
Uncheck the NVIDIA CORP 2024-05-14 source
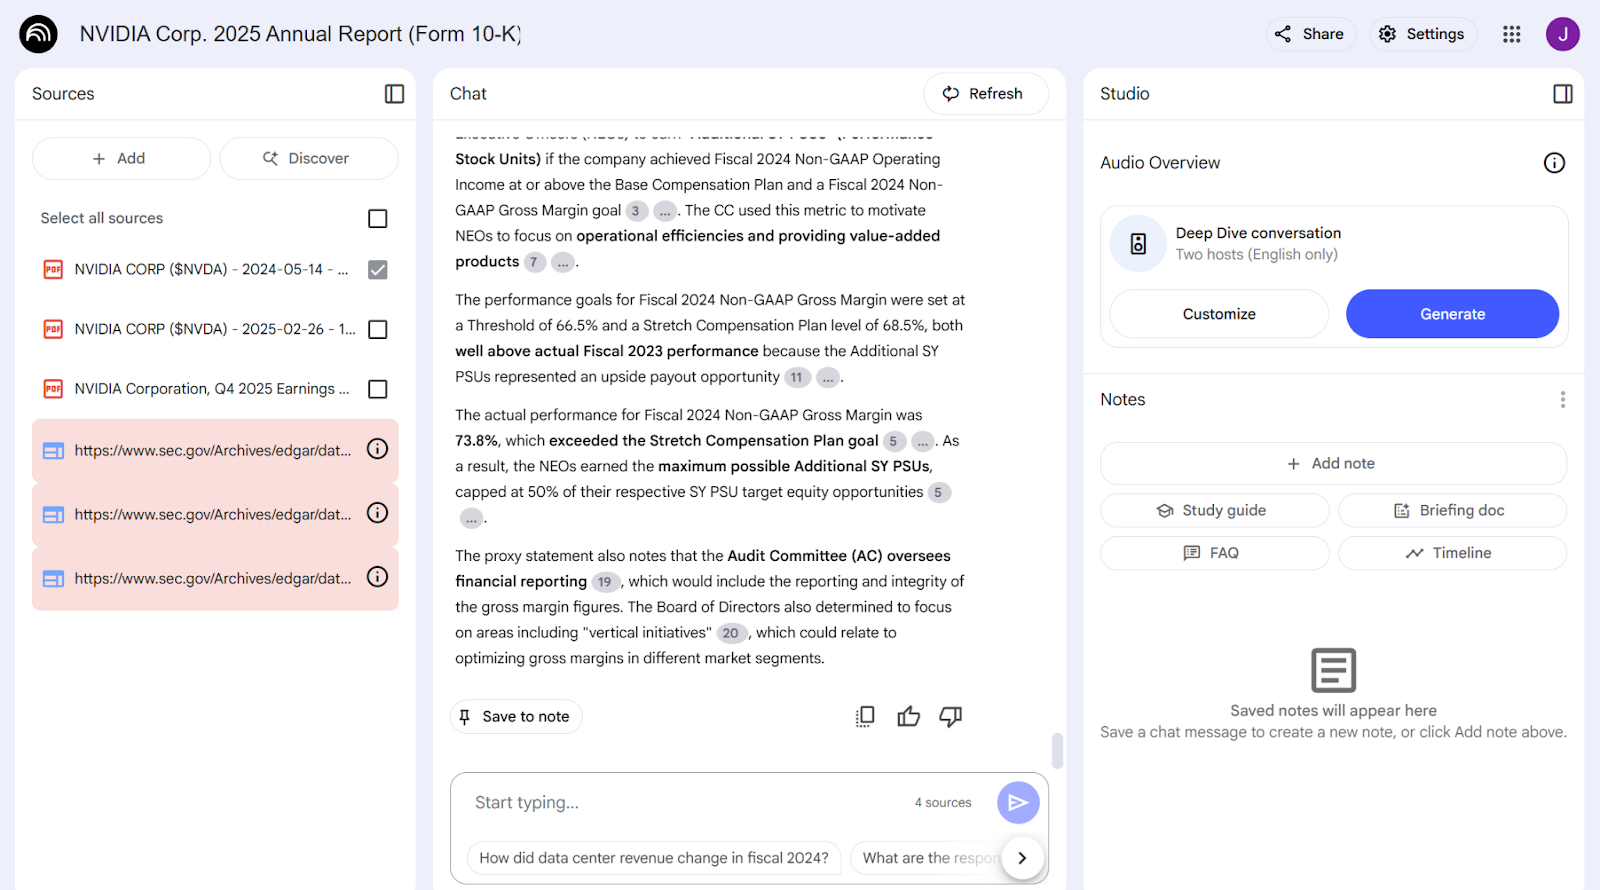pyautogui.click(x=377, y=270)
